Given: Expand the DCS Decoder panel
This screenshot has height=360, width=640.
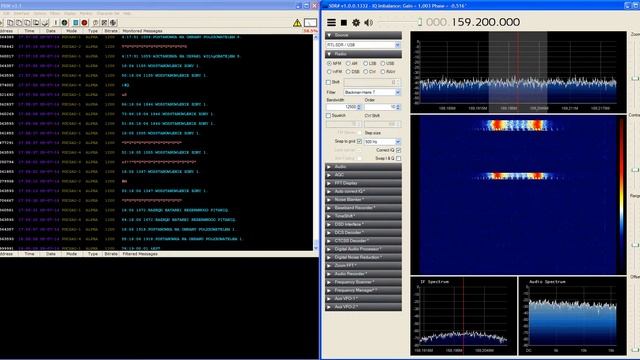Looking at the screenshot, I should [x=363, y=232].
